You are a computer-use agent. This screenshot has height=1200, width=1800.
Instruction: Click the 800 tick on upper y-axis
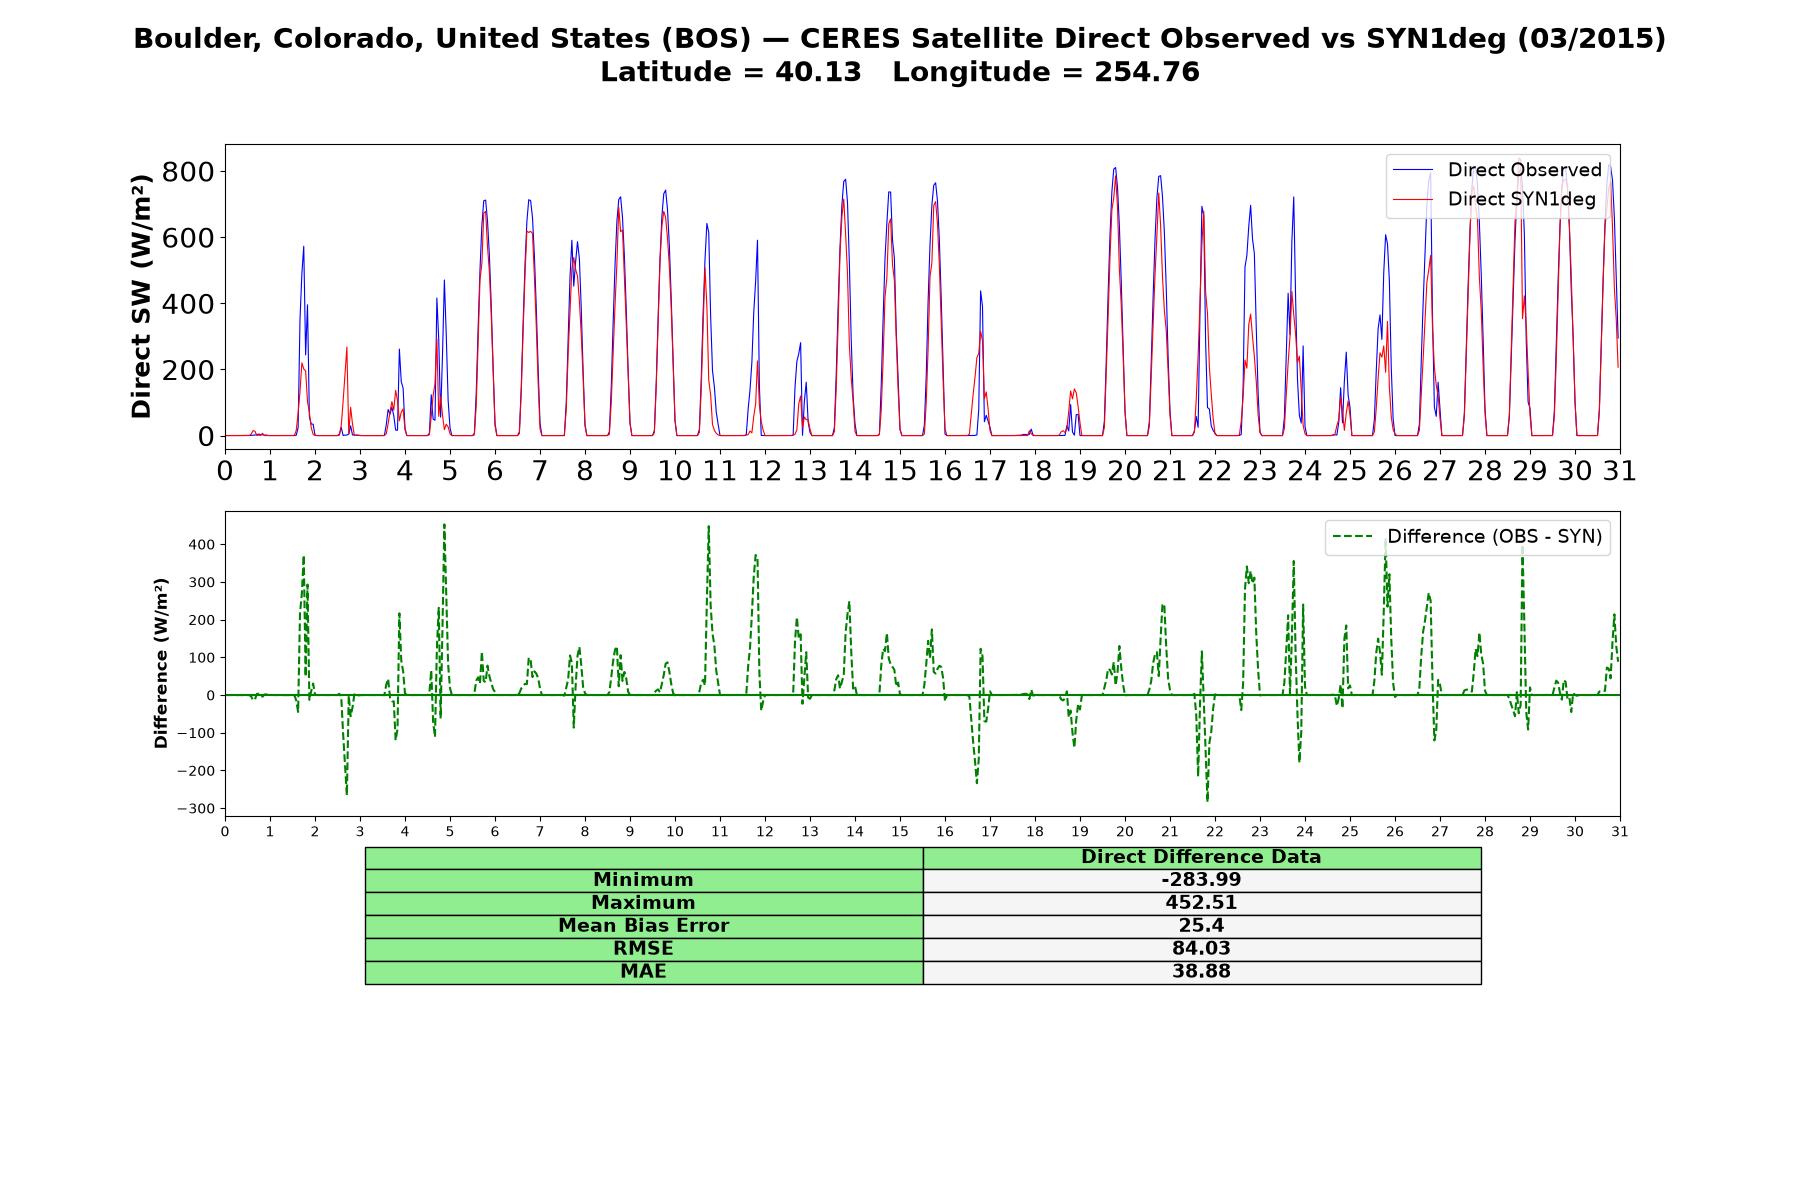click(188, 172)
